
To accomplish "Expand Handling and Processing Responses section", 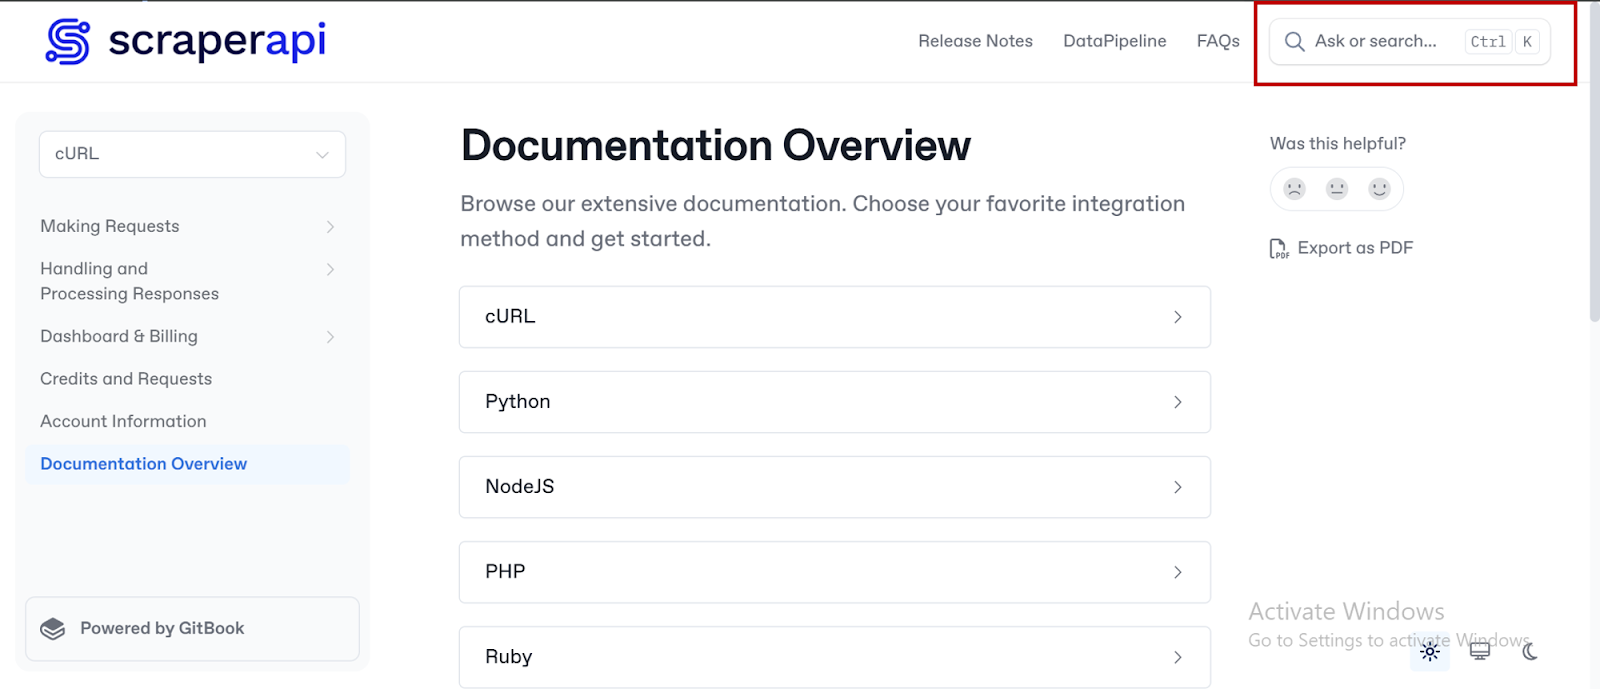I will [330, 269].
